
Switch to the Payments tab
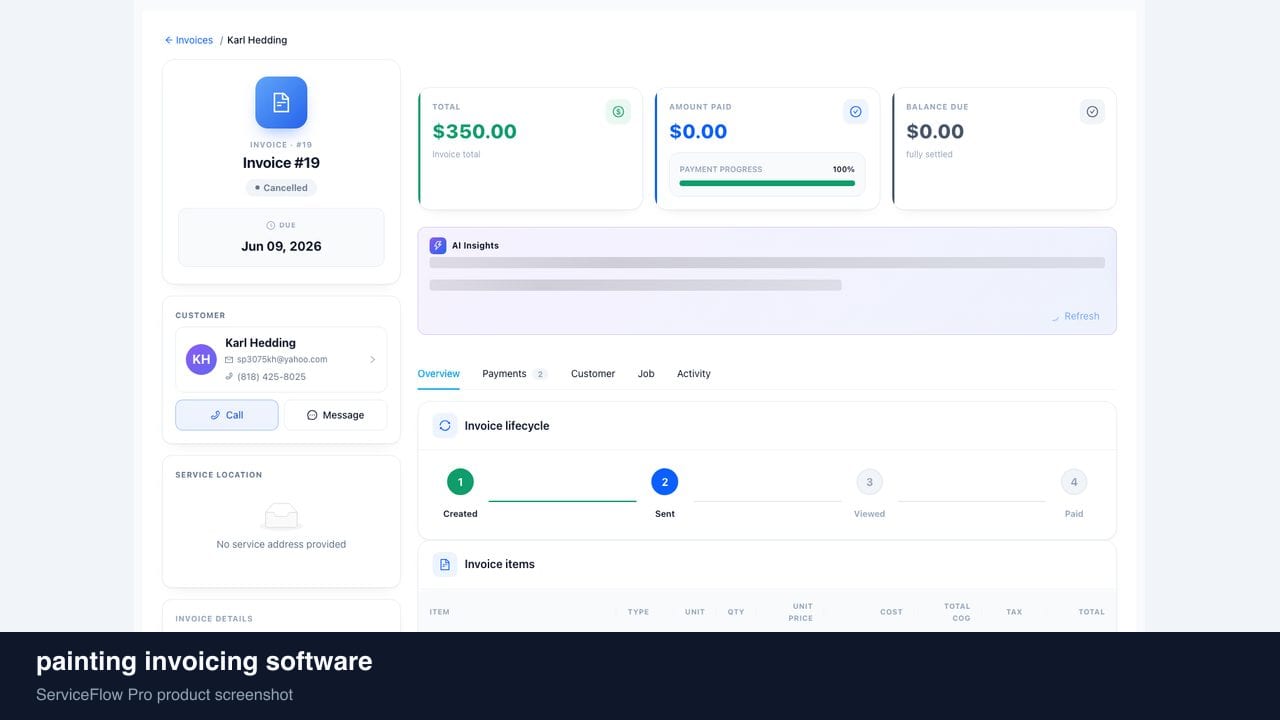(x=514, y=374)
